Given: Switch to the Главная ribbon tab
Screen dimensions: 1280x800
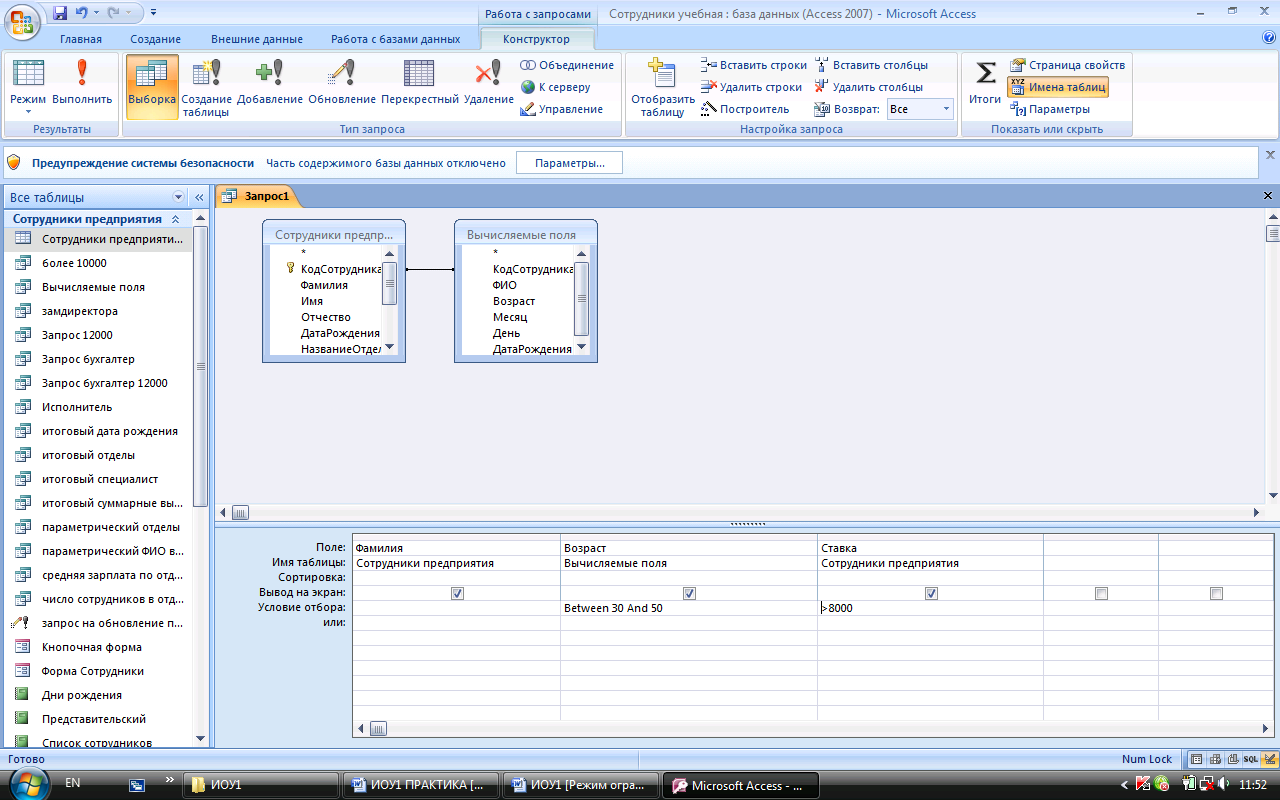Looking at the screenshot, I should pyautogui.click(x=81, y=39).
